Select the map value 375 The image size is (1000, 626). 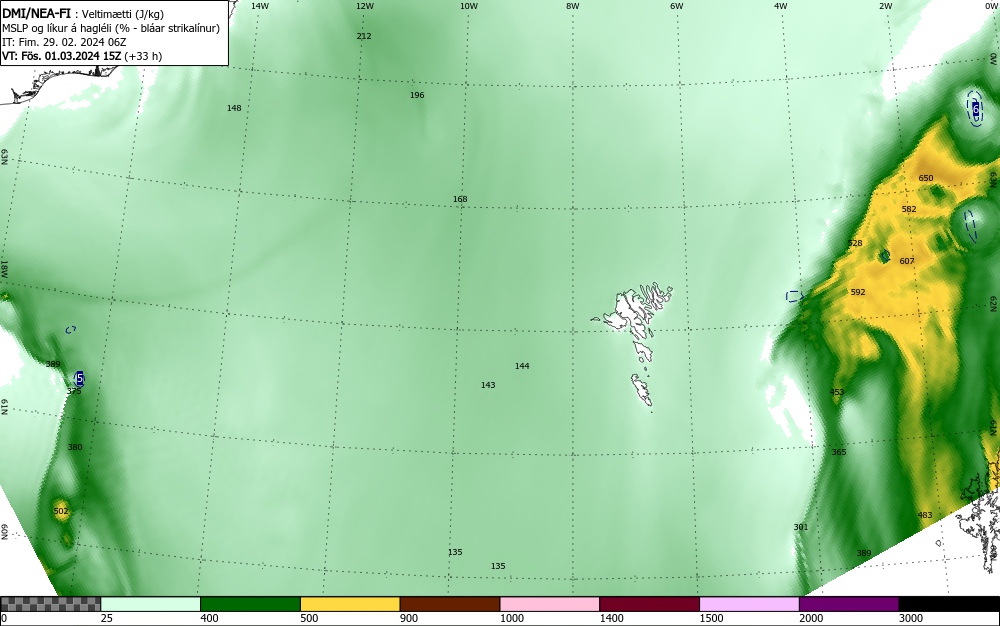tap(74, 391)
